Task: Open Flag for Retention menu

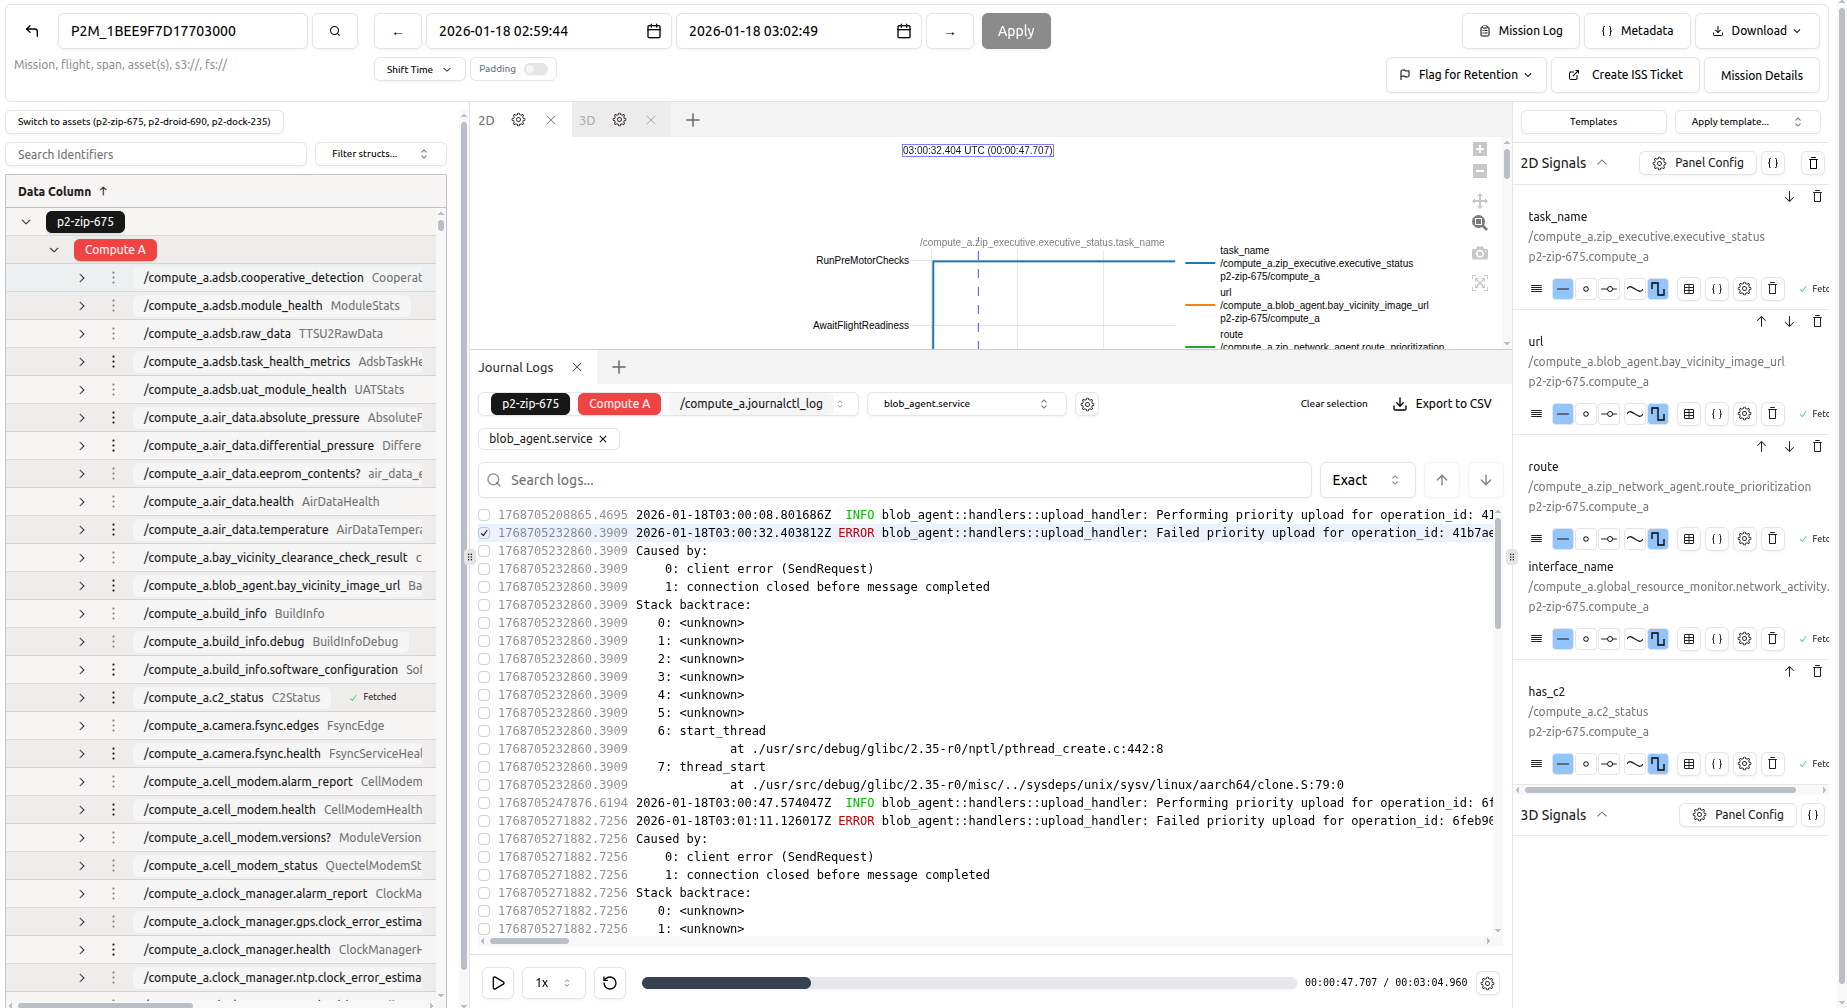Action: click(1466, 75)
